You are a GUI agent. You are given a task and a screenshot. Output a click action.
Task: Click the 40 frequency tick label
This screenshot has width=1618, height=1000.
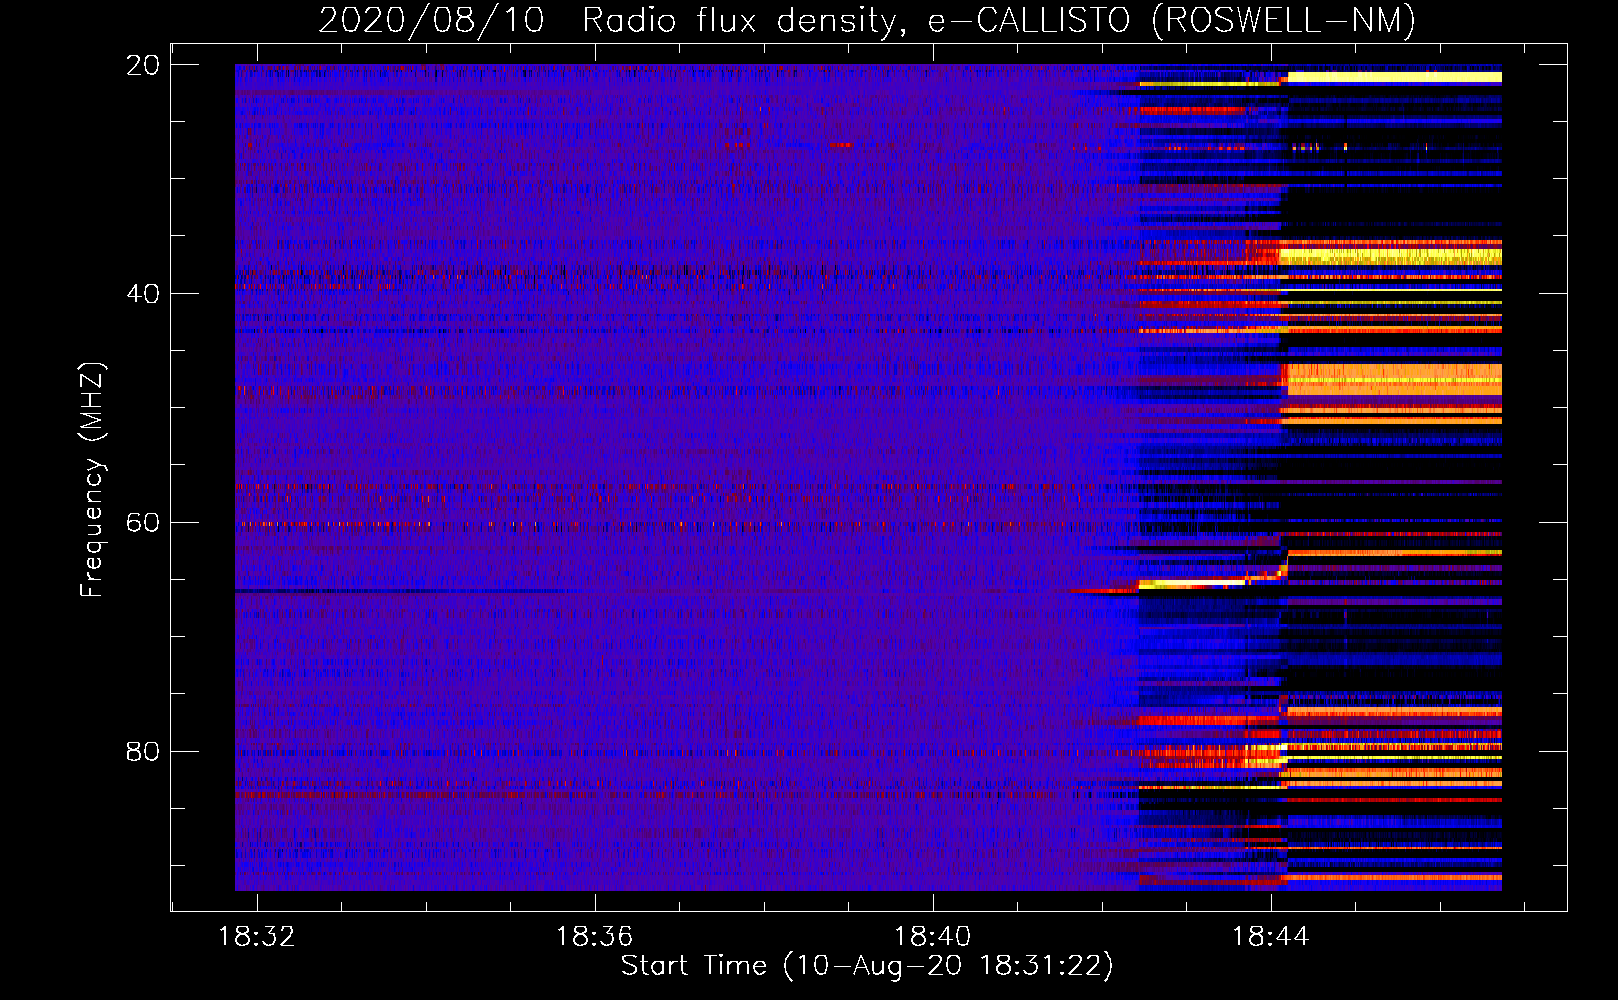[x=143, y=294]
